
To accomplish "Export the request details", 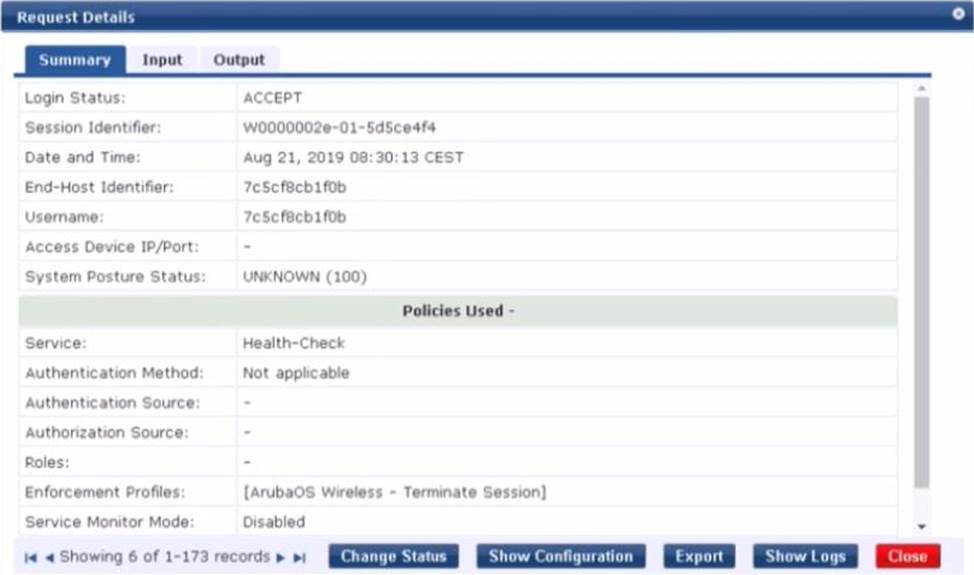I will 699,557.
